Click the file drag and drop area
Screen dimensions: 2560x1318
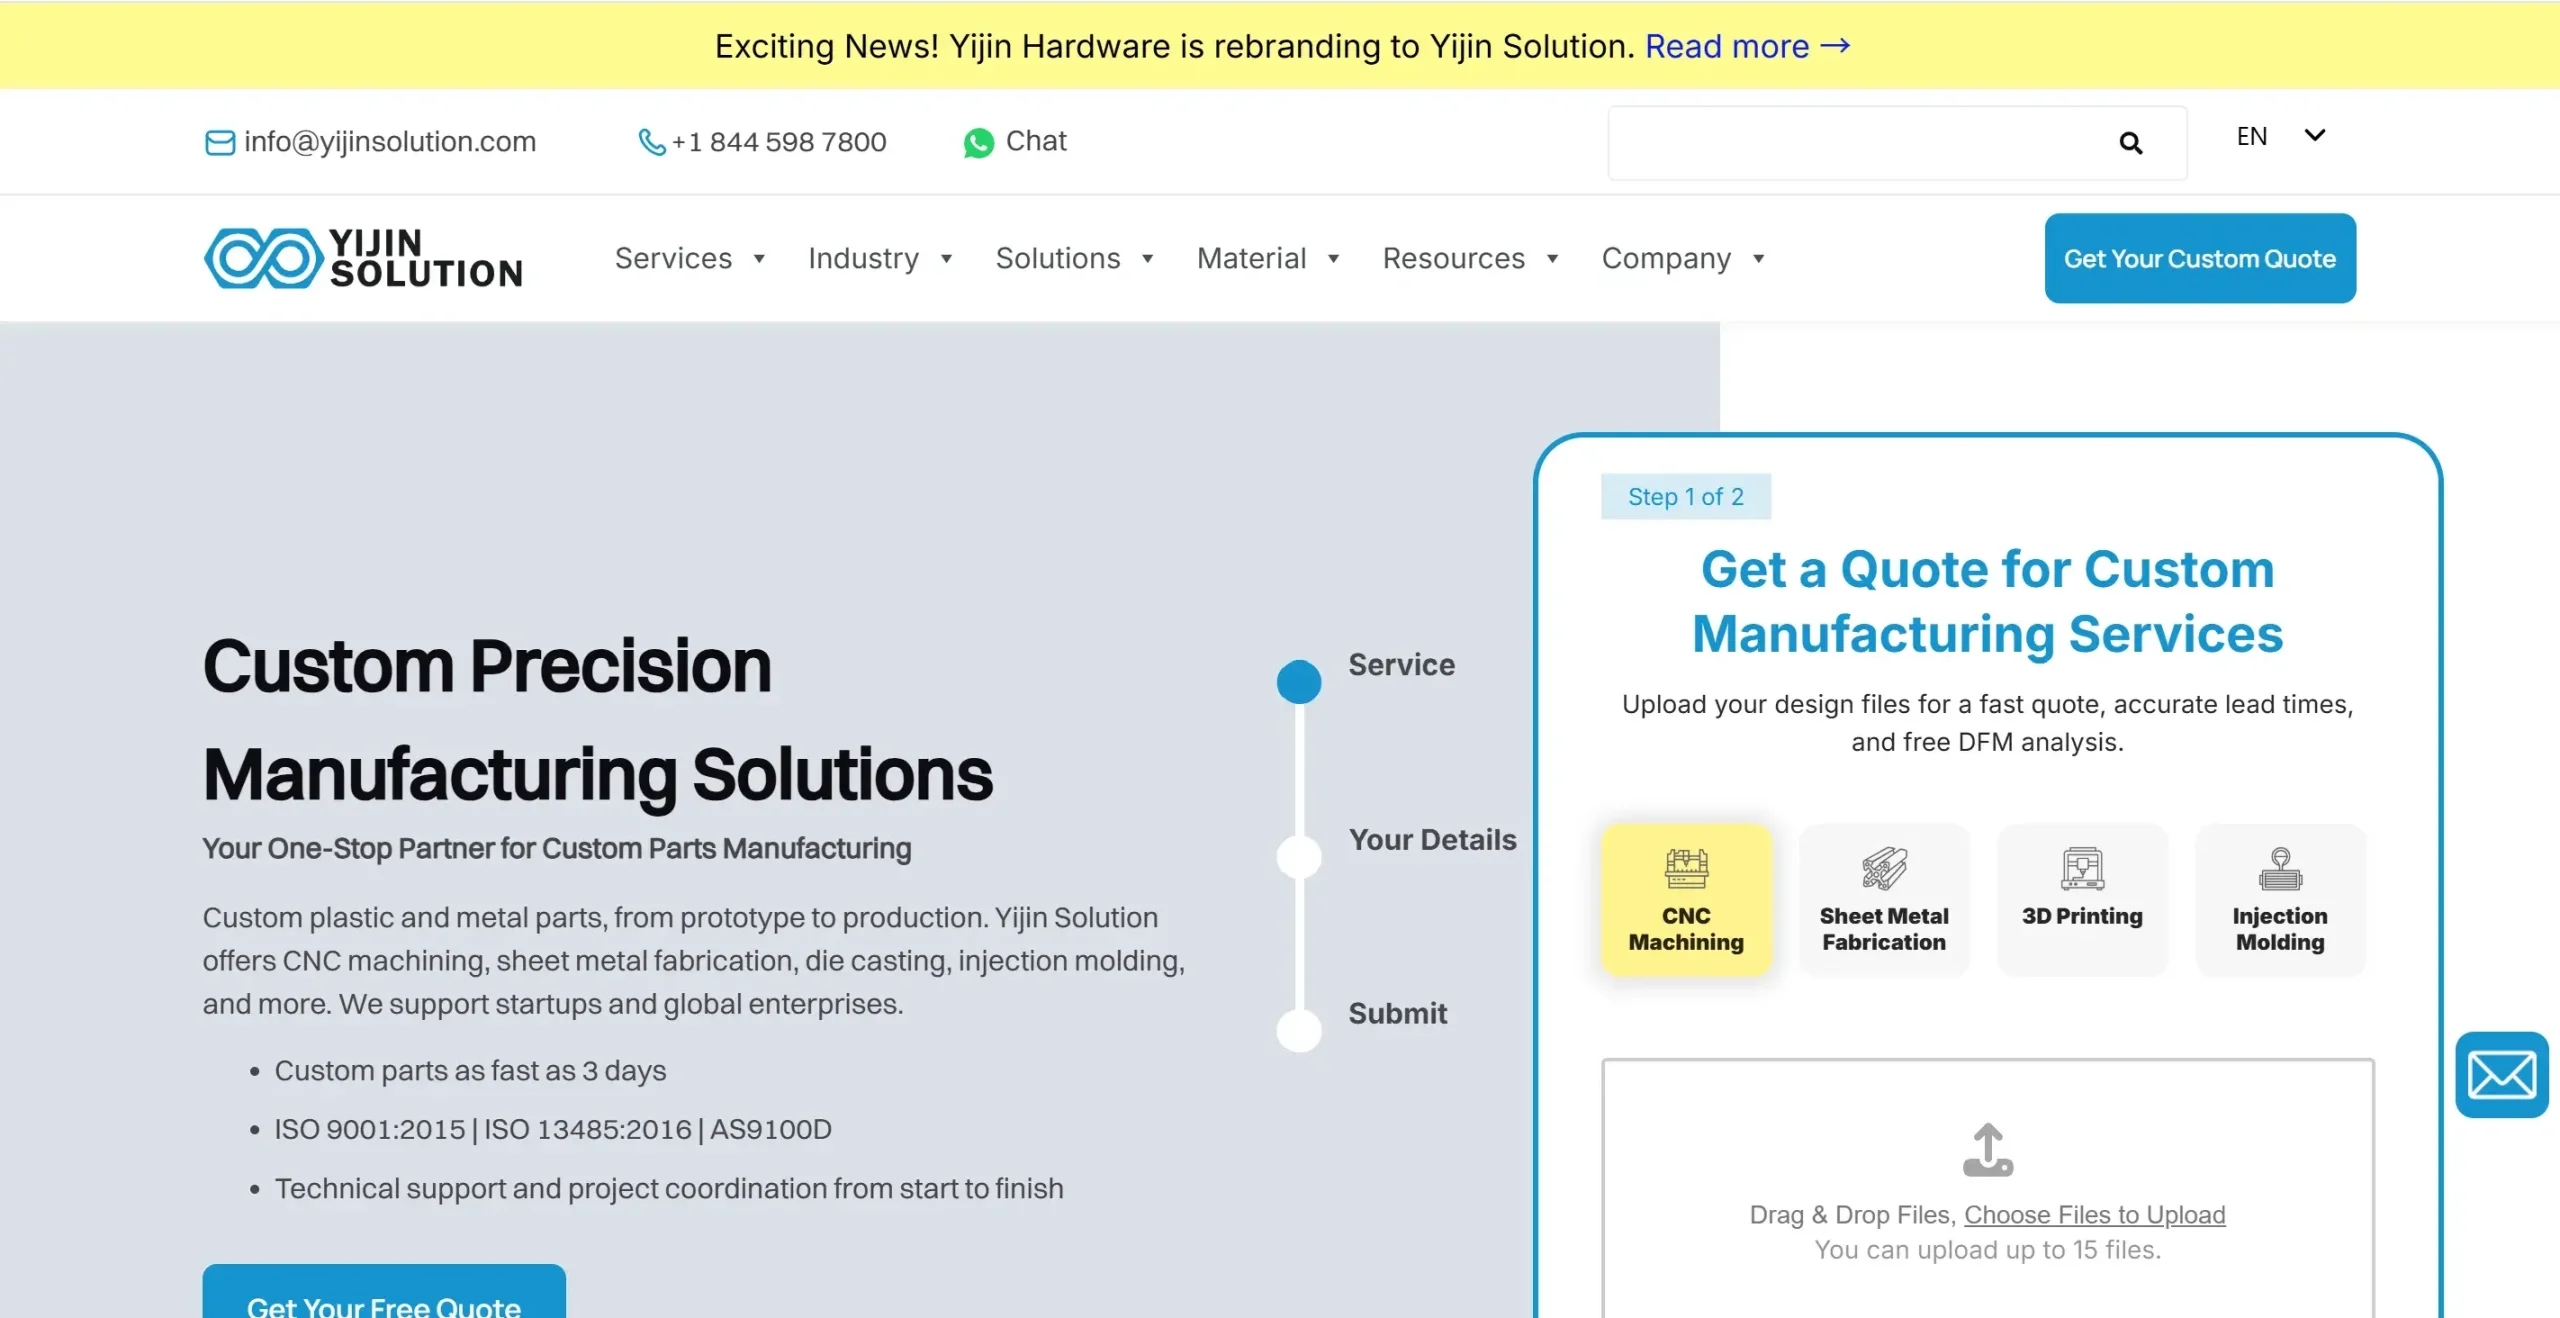point(1988,1188)
